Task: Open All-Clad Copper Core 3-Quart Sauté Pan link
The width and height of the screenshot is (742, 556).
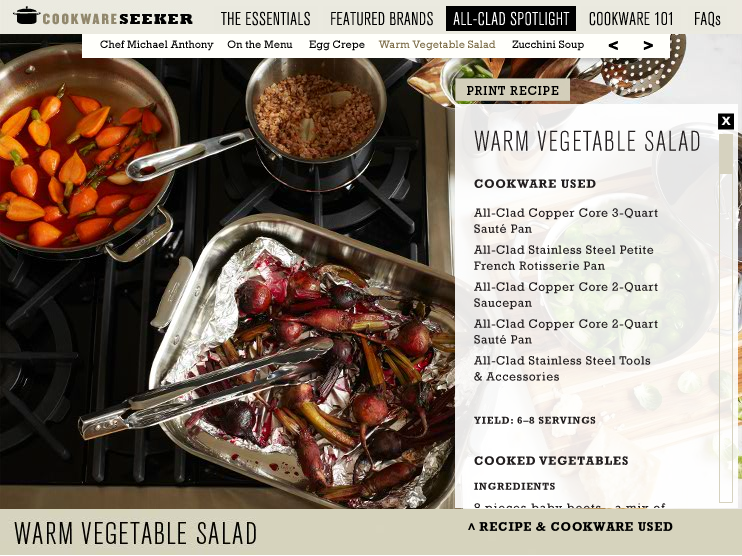Action: click(x=565, y=221)
